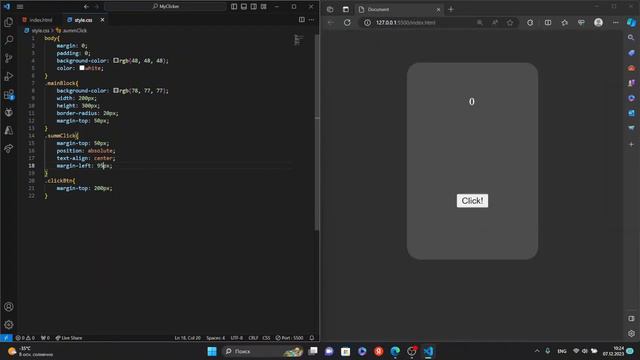Open color picker for rgb(78, 77, 77)
The width and height of the screenshot is (640, 360).
point(116,90)
